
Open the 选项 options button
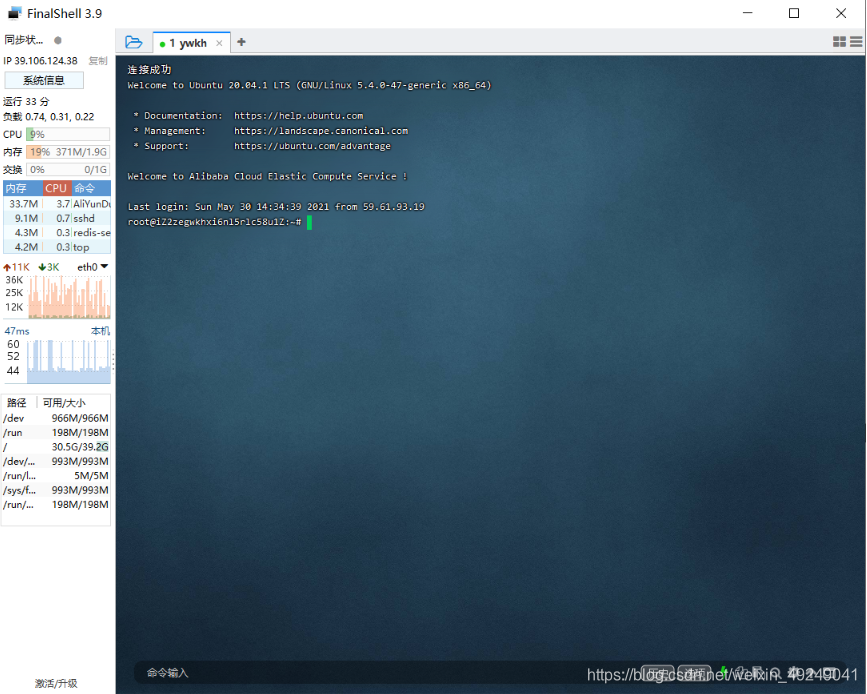[x=694, y=673]
